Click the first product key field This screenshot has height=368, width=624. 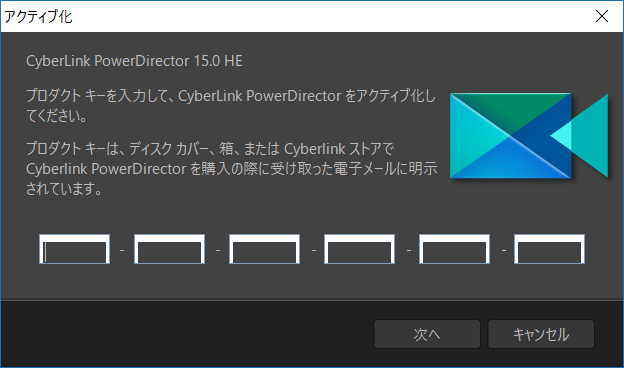click(x=74, y=249)
